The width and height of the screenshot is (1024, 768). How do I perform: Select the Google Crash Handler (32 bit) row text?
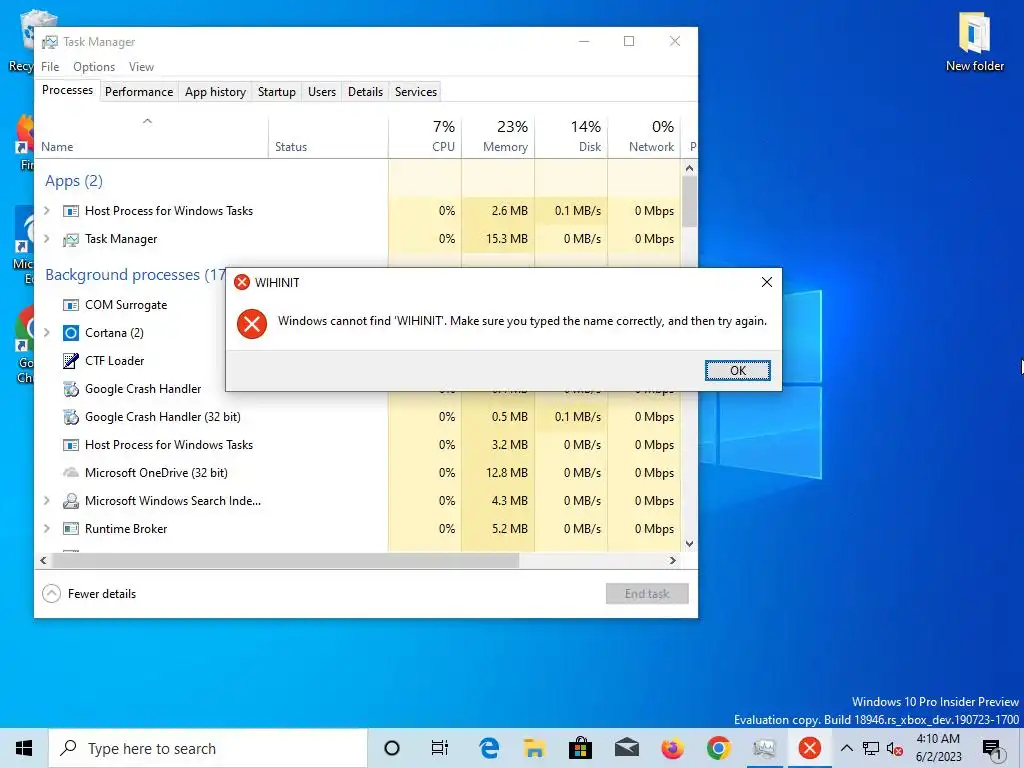163,417
